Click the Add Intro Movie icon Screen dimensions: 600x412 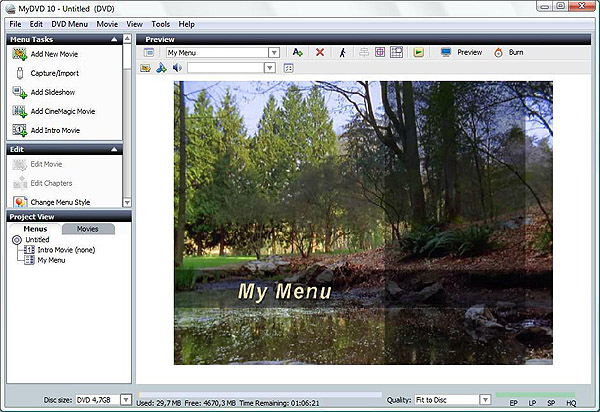[x=19, y=130]
